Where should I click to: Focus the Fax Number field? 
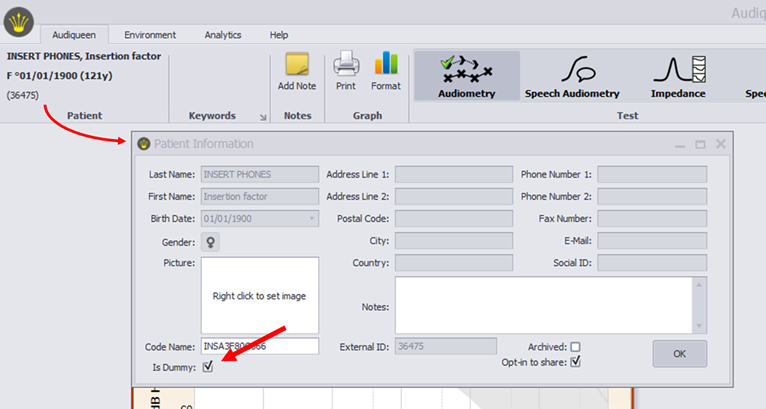coord(652,218)
